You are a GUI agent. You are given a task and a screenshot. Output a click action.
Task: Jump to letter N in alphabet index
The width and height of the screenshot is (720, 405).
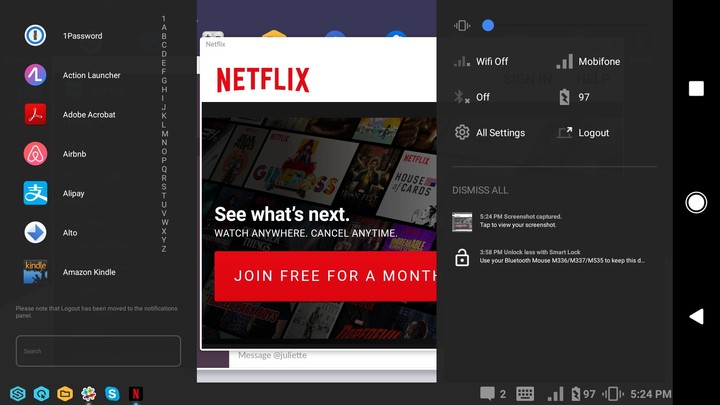(164, 142)
